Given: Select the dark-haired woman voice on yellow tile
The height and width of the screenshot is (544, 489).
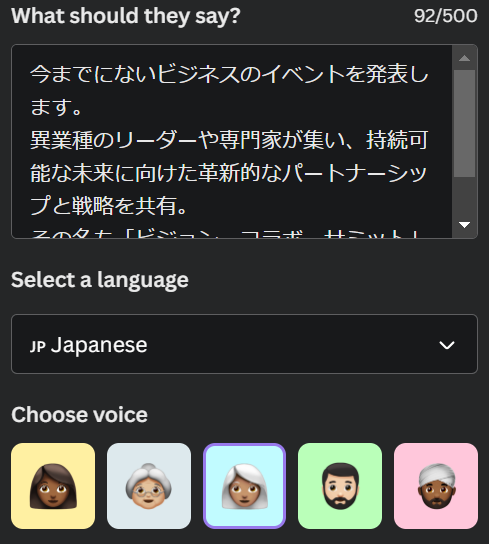Looking at the screenshot, I should coord(53,486).
